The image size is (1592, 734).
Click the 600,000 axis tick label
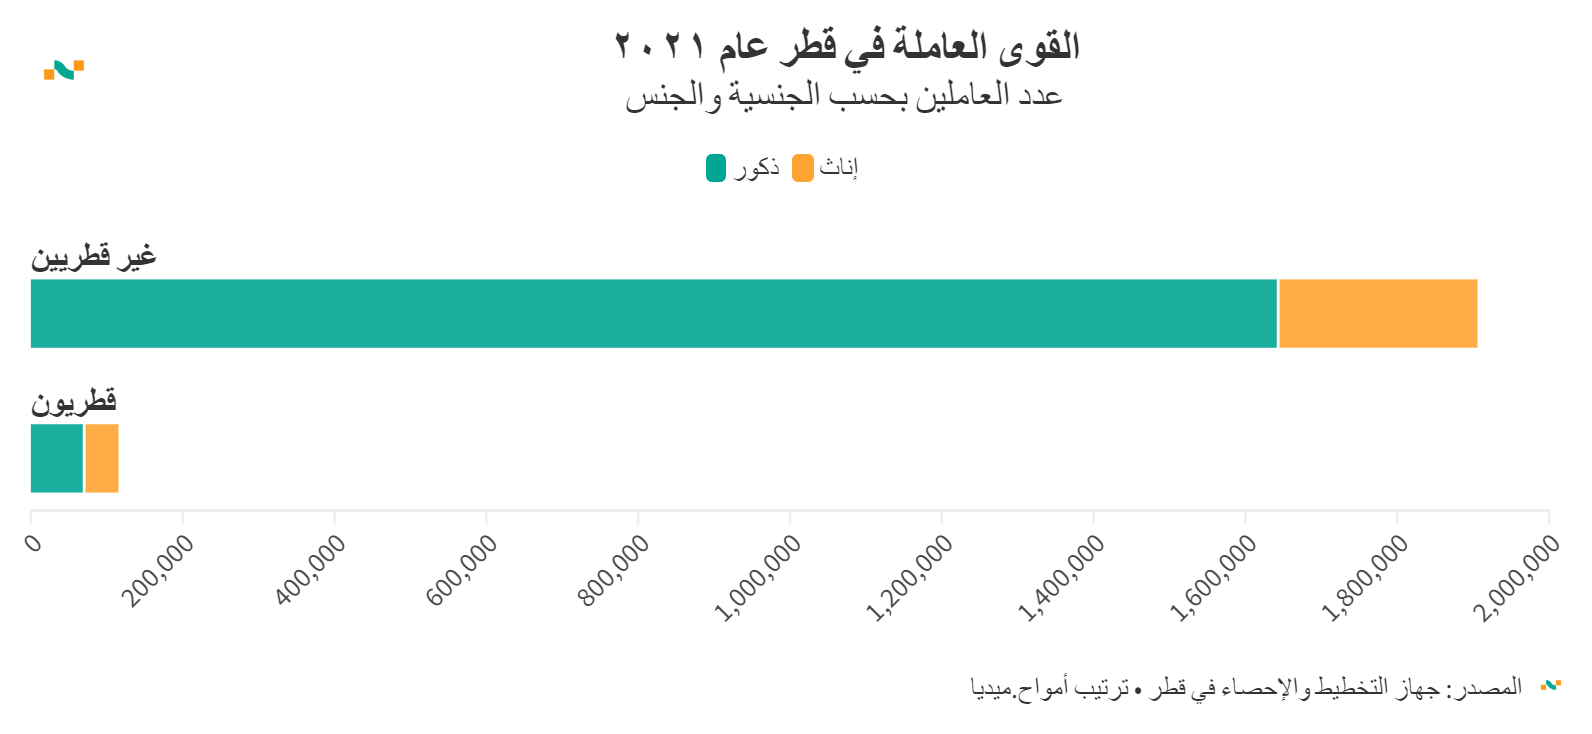(462, 570)
